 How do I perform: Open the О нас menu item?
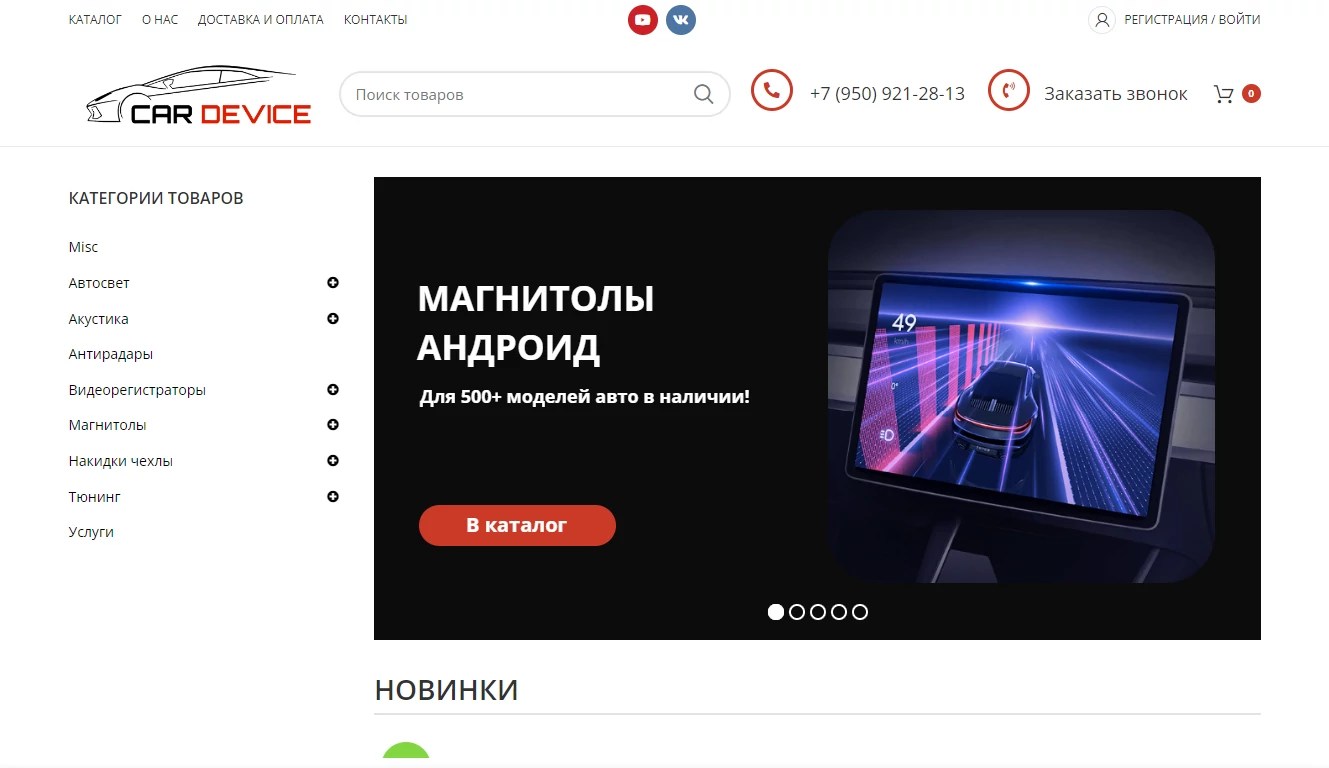tap(160, 20)
